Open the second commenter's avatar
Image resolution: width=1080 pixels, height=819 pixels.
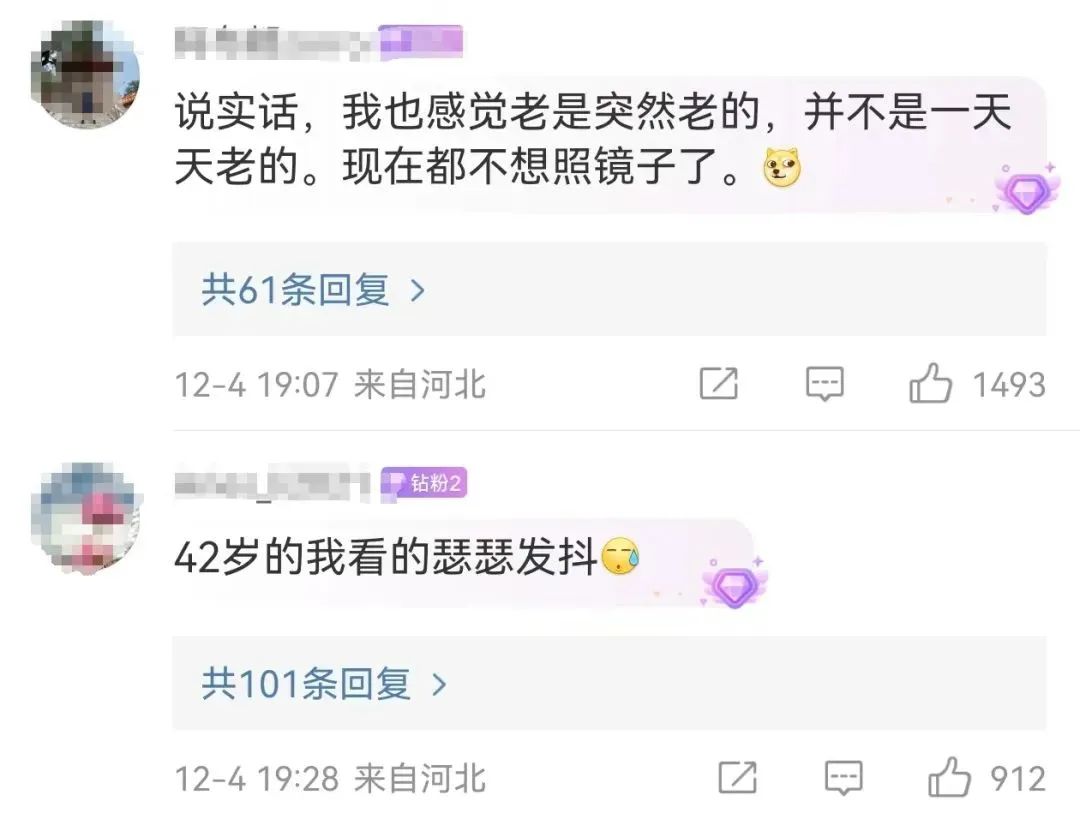(85, 518)
